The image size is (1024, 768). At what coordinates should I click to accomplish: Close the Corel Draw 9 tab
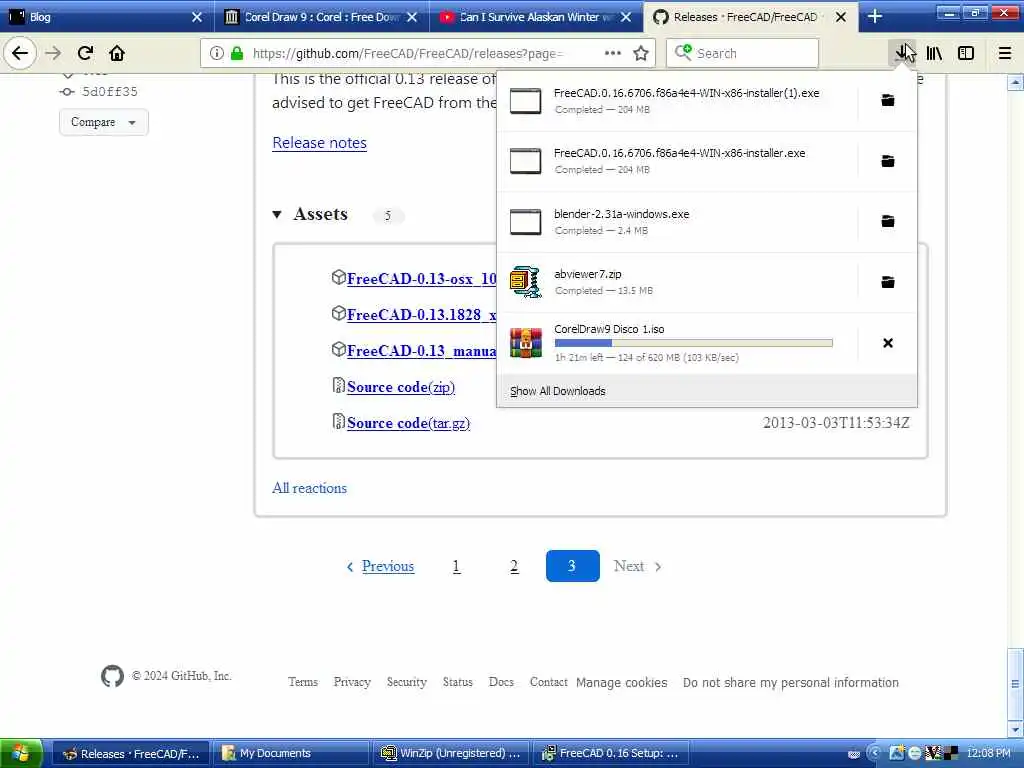411,17
